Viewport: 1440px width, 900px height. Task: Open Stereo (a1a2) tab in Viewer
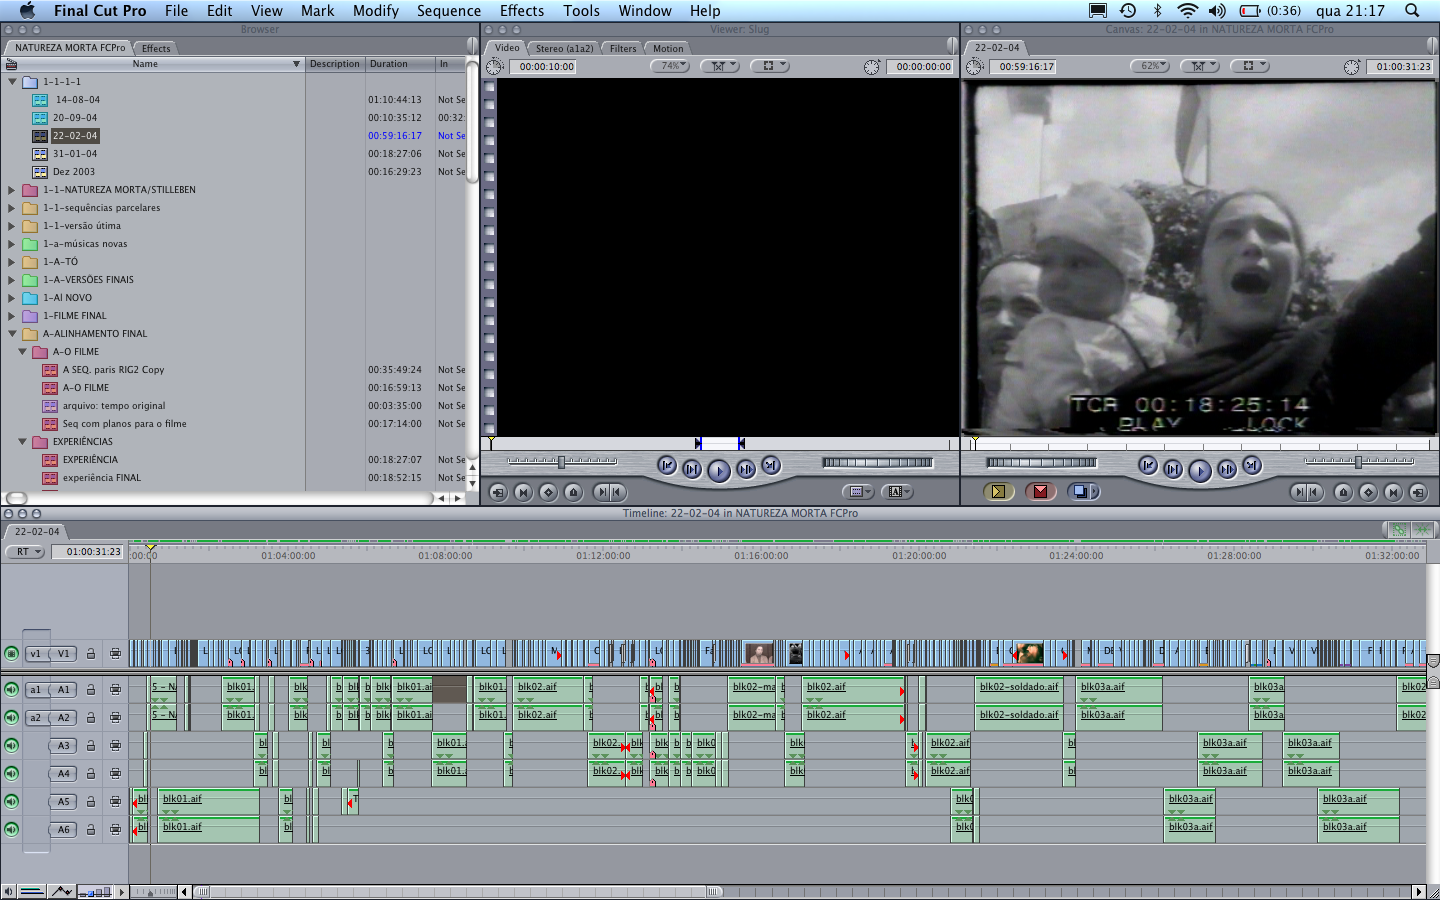[564, 48]
